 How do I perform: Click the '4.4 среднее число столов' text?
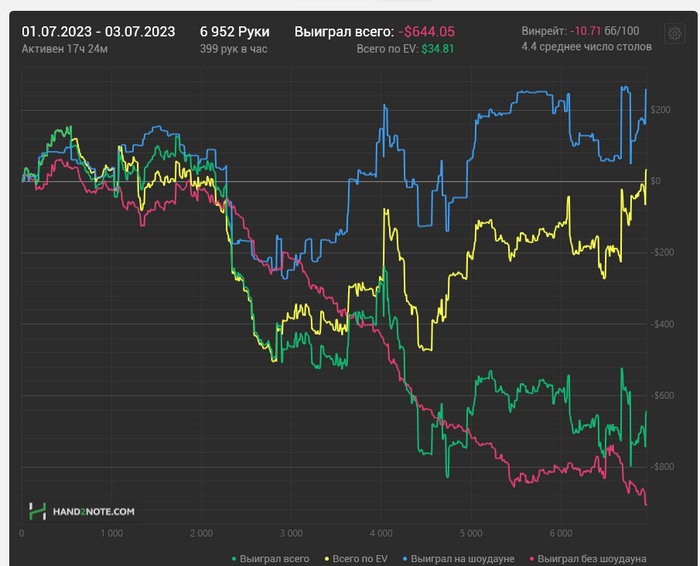click(x=586, y=47)
